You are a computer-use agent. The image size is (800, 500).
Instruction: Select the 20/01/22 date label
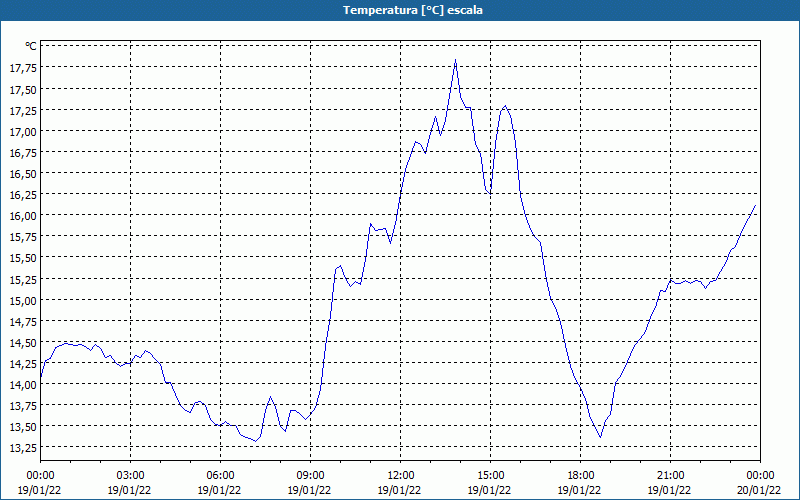coord(759,491)
